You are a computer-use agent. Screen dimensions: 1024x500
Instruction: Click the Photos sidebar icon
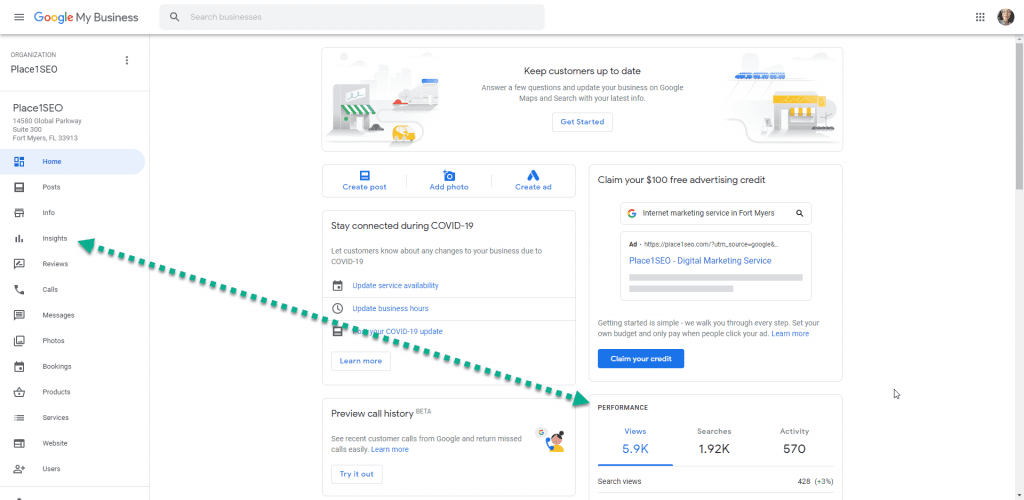[19, 341]
